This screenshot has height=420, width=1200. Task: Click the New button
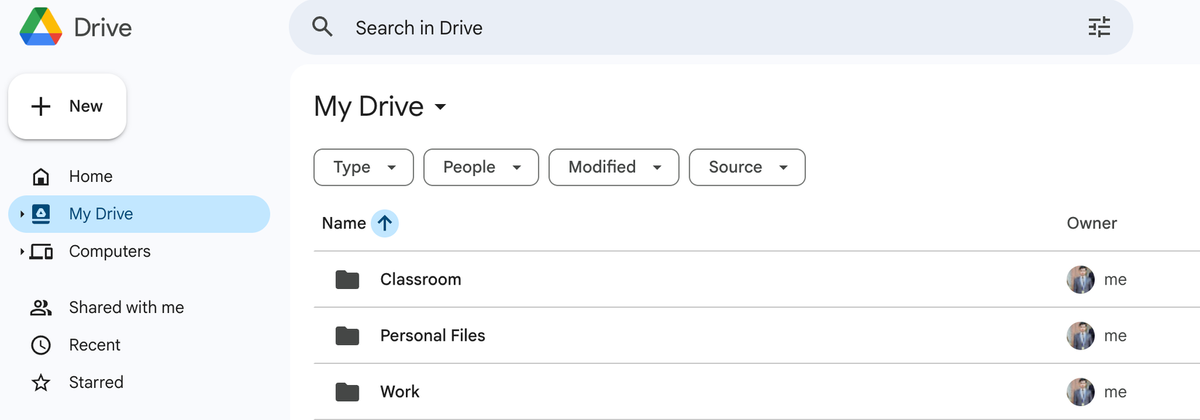(x=67, y=106)
